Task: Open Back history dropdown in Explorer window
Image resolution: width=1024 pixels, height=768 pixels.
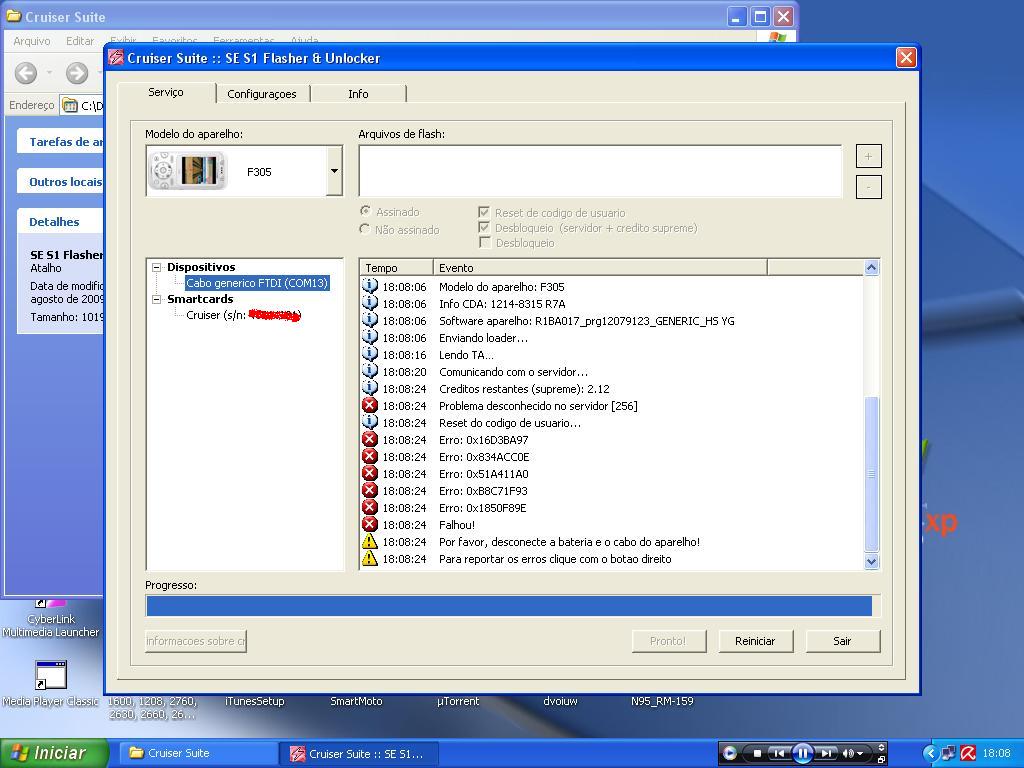Action: point(50,72)
